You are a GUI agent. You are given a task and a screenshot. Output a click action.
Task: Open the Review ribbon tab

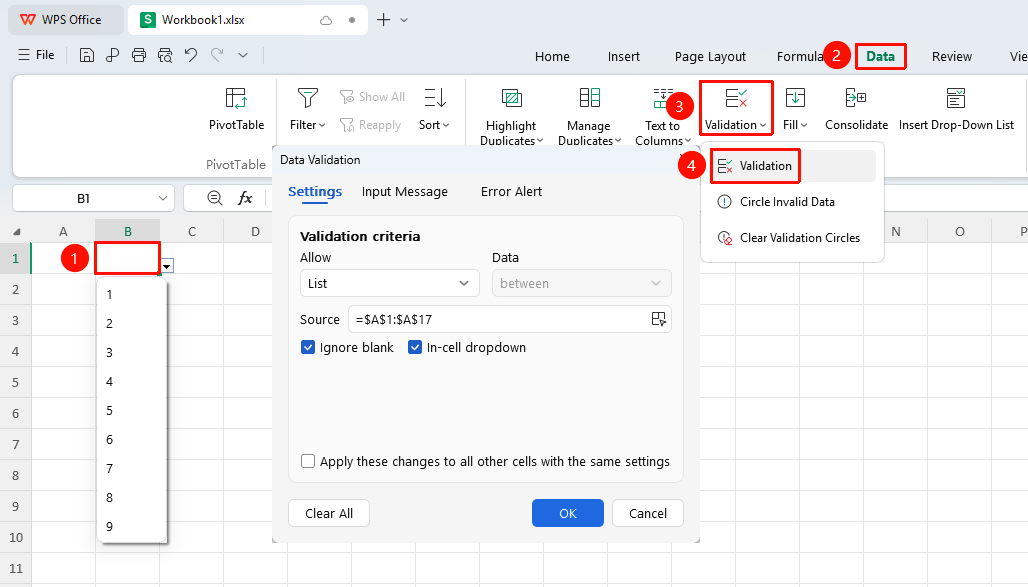click(951, 56)
